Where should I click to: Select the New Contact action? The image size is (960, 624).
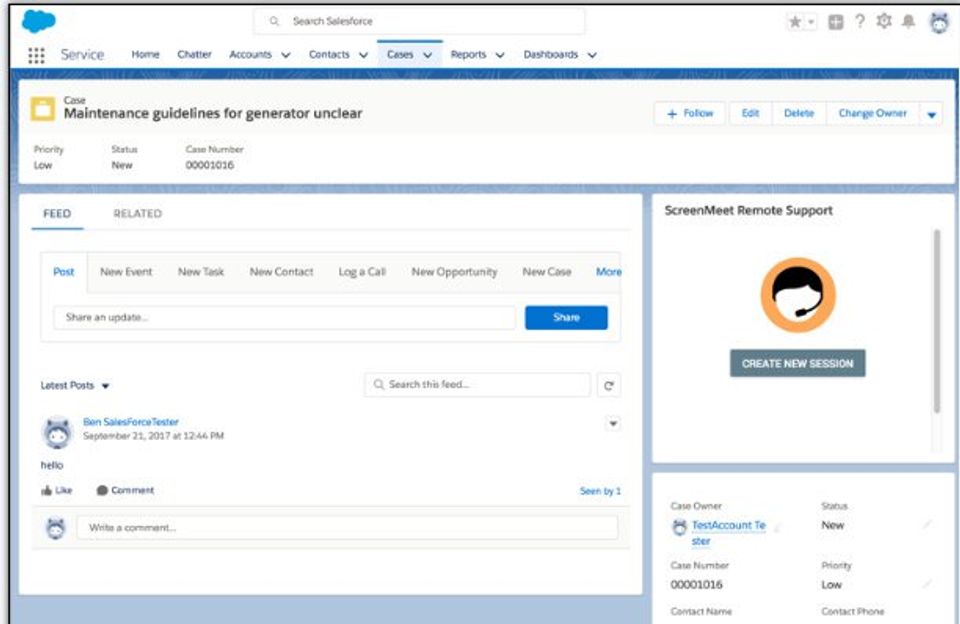[281, 271]
